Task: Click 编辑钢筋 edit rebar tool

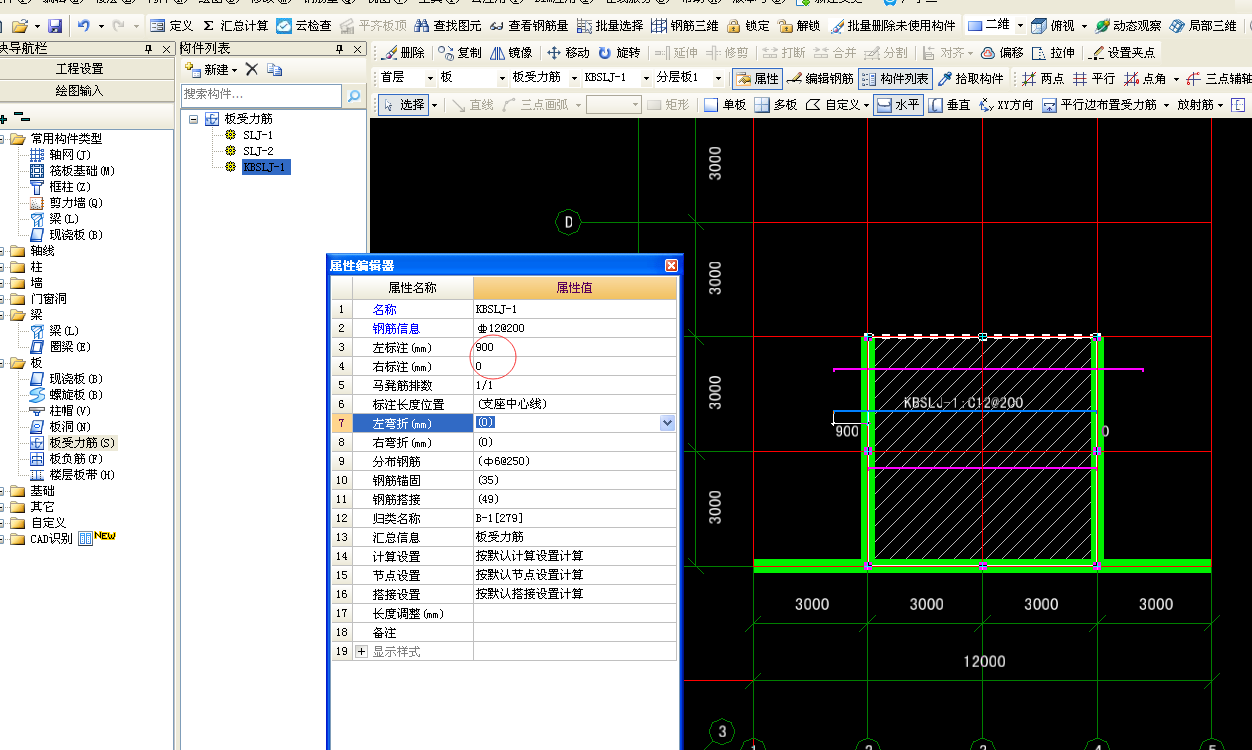Action: pos(820,78)
